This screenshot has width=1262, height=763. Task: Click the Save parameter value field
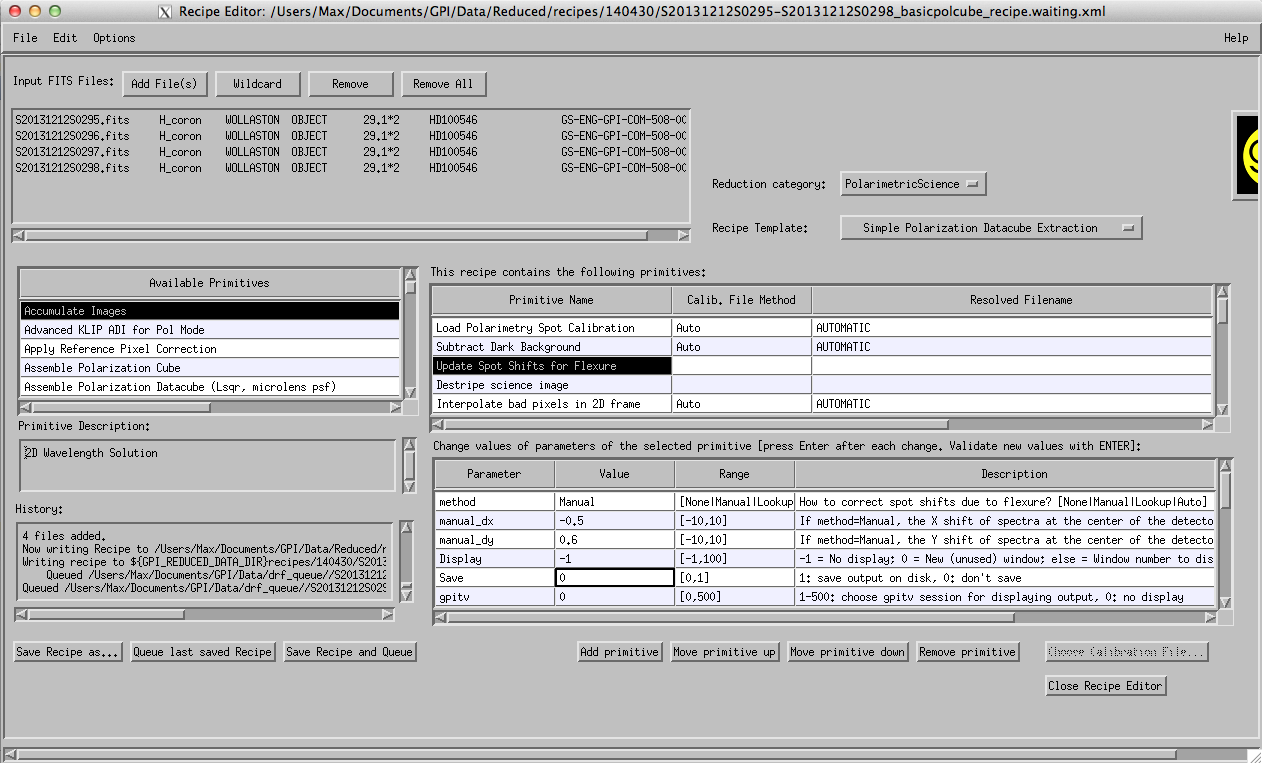614,578
